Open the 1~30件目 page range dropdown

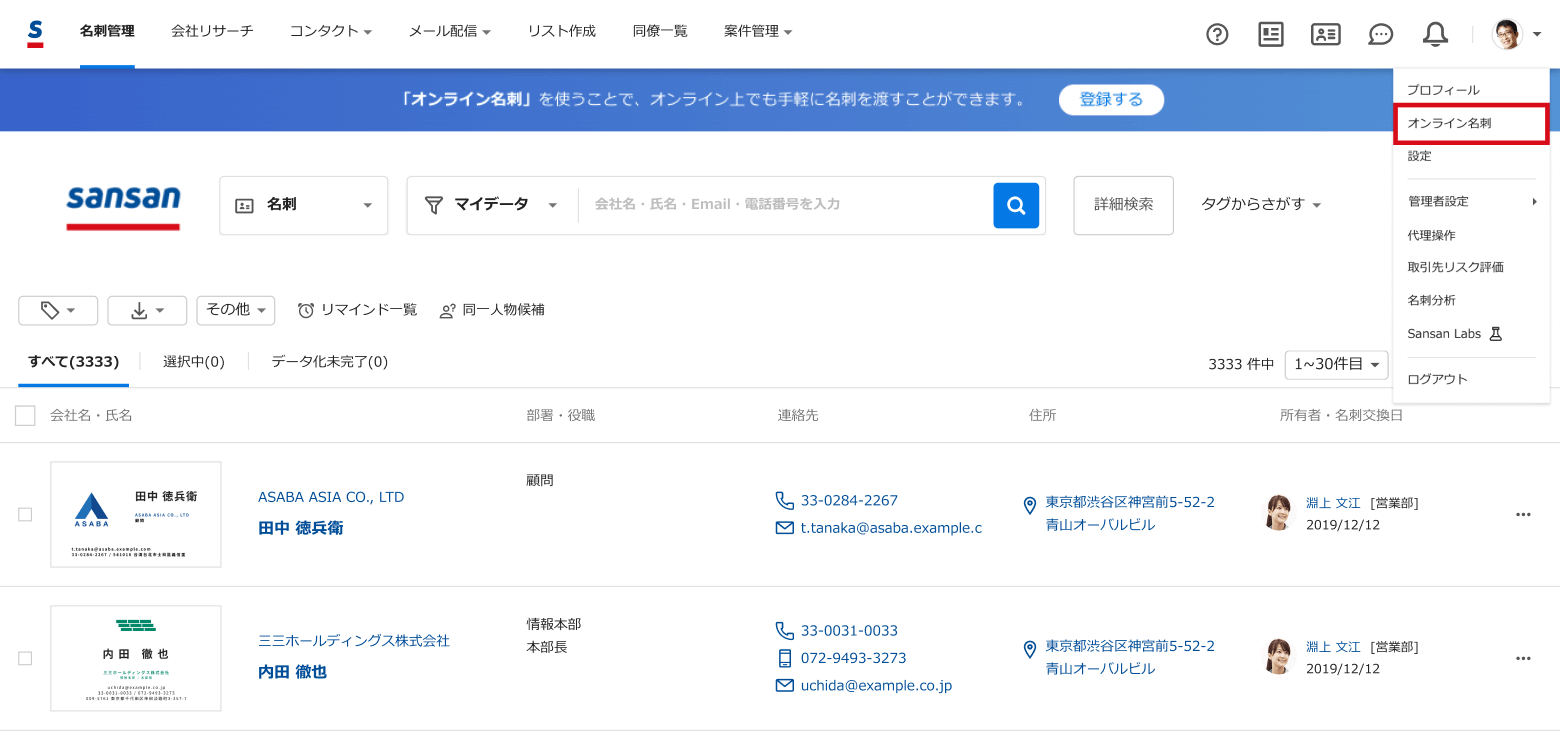1337,365
